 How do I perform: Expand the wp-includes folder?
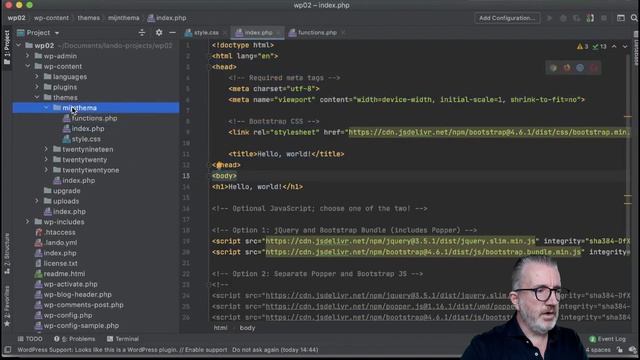tap(27, 222)
